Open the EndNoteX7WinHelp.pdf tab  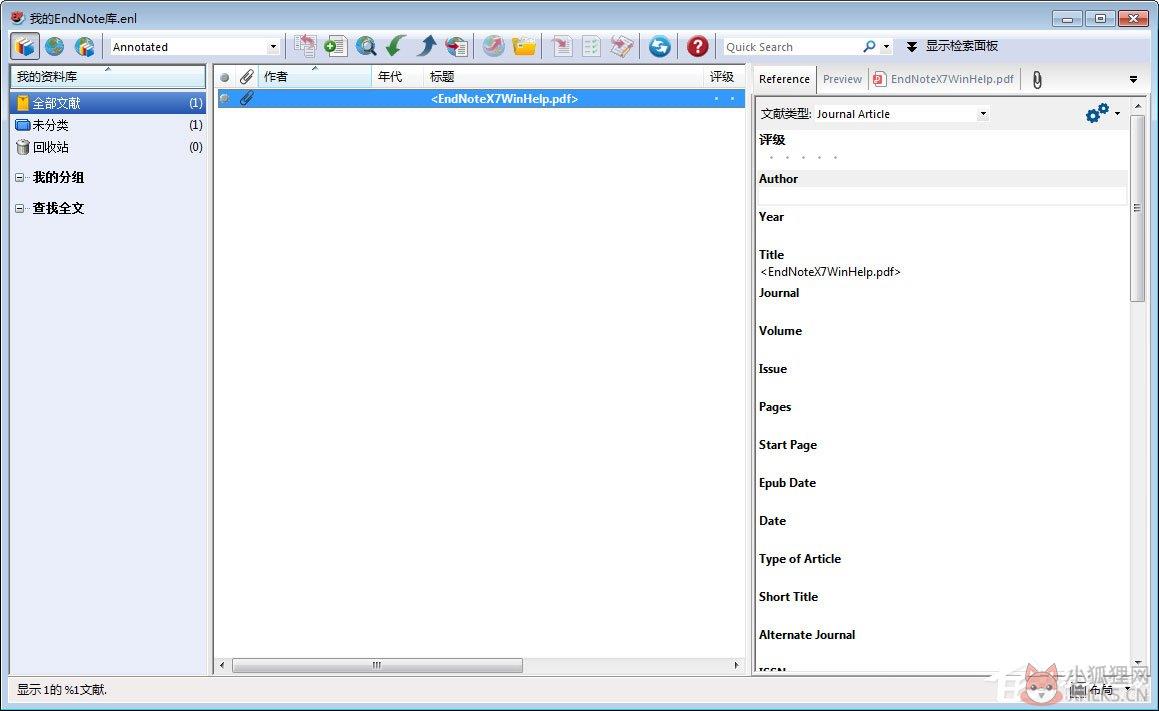(944, 79)
